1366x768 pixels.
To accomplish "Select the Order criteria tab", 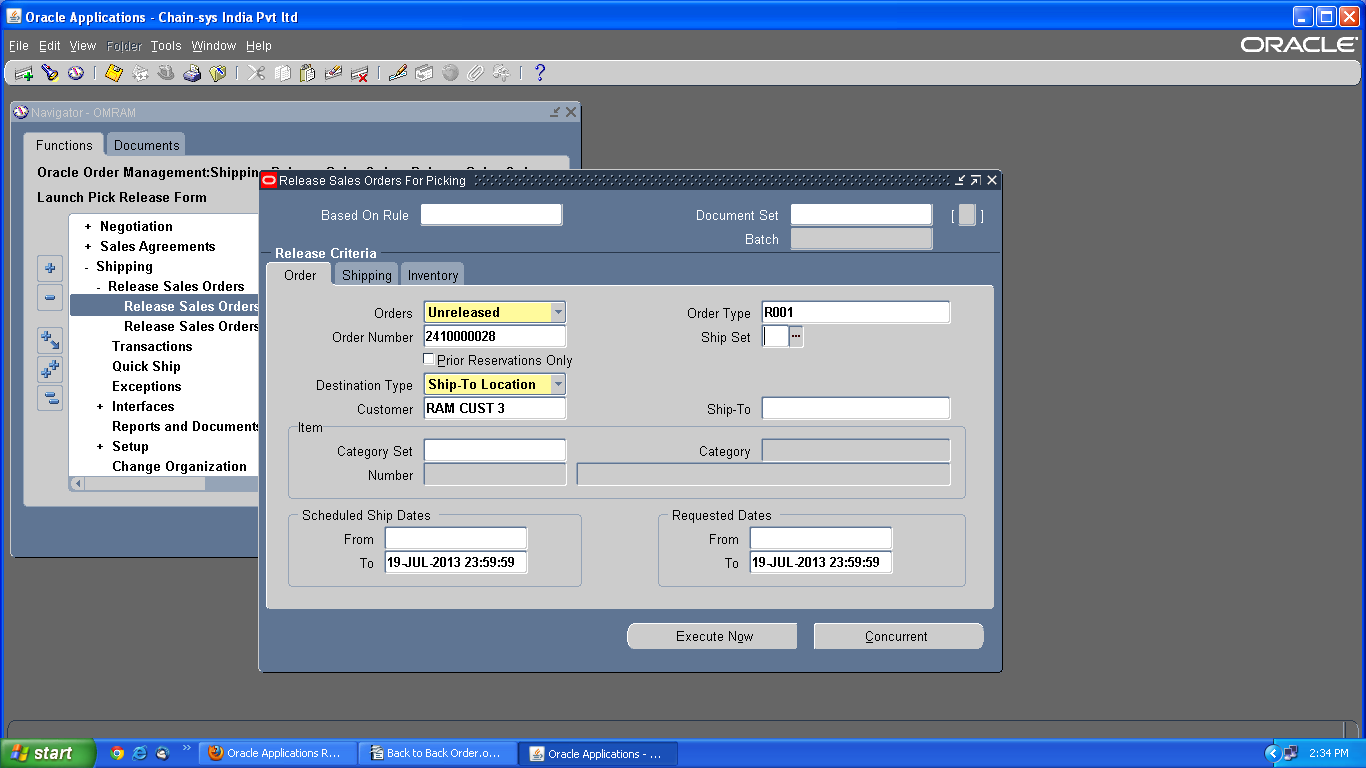I will click(x=300, y=275).
